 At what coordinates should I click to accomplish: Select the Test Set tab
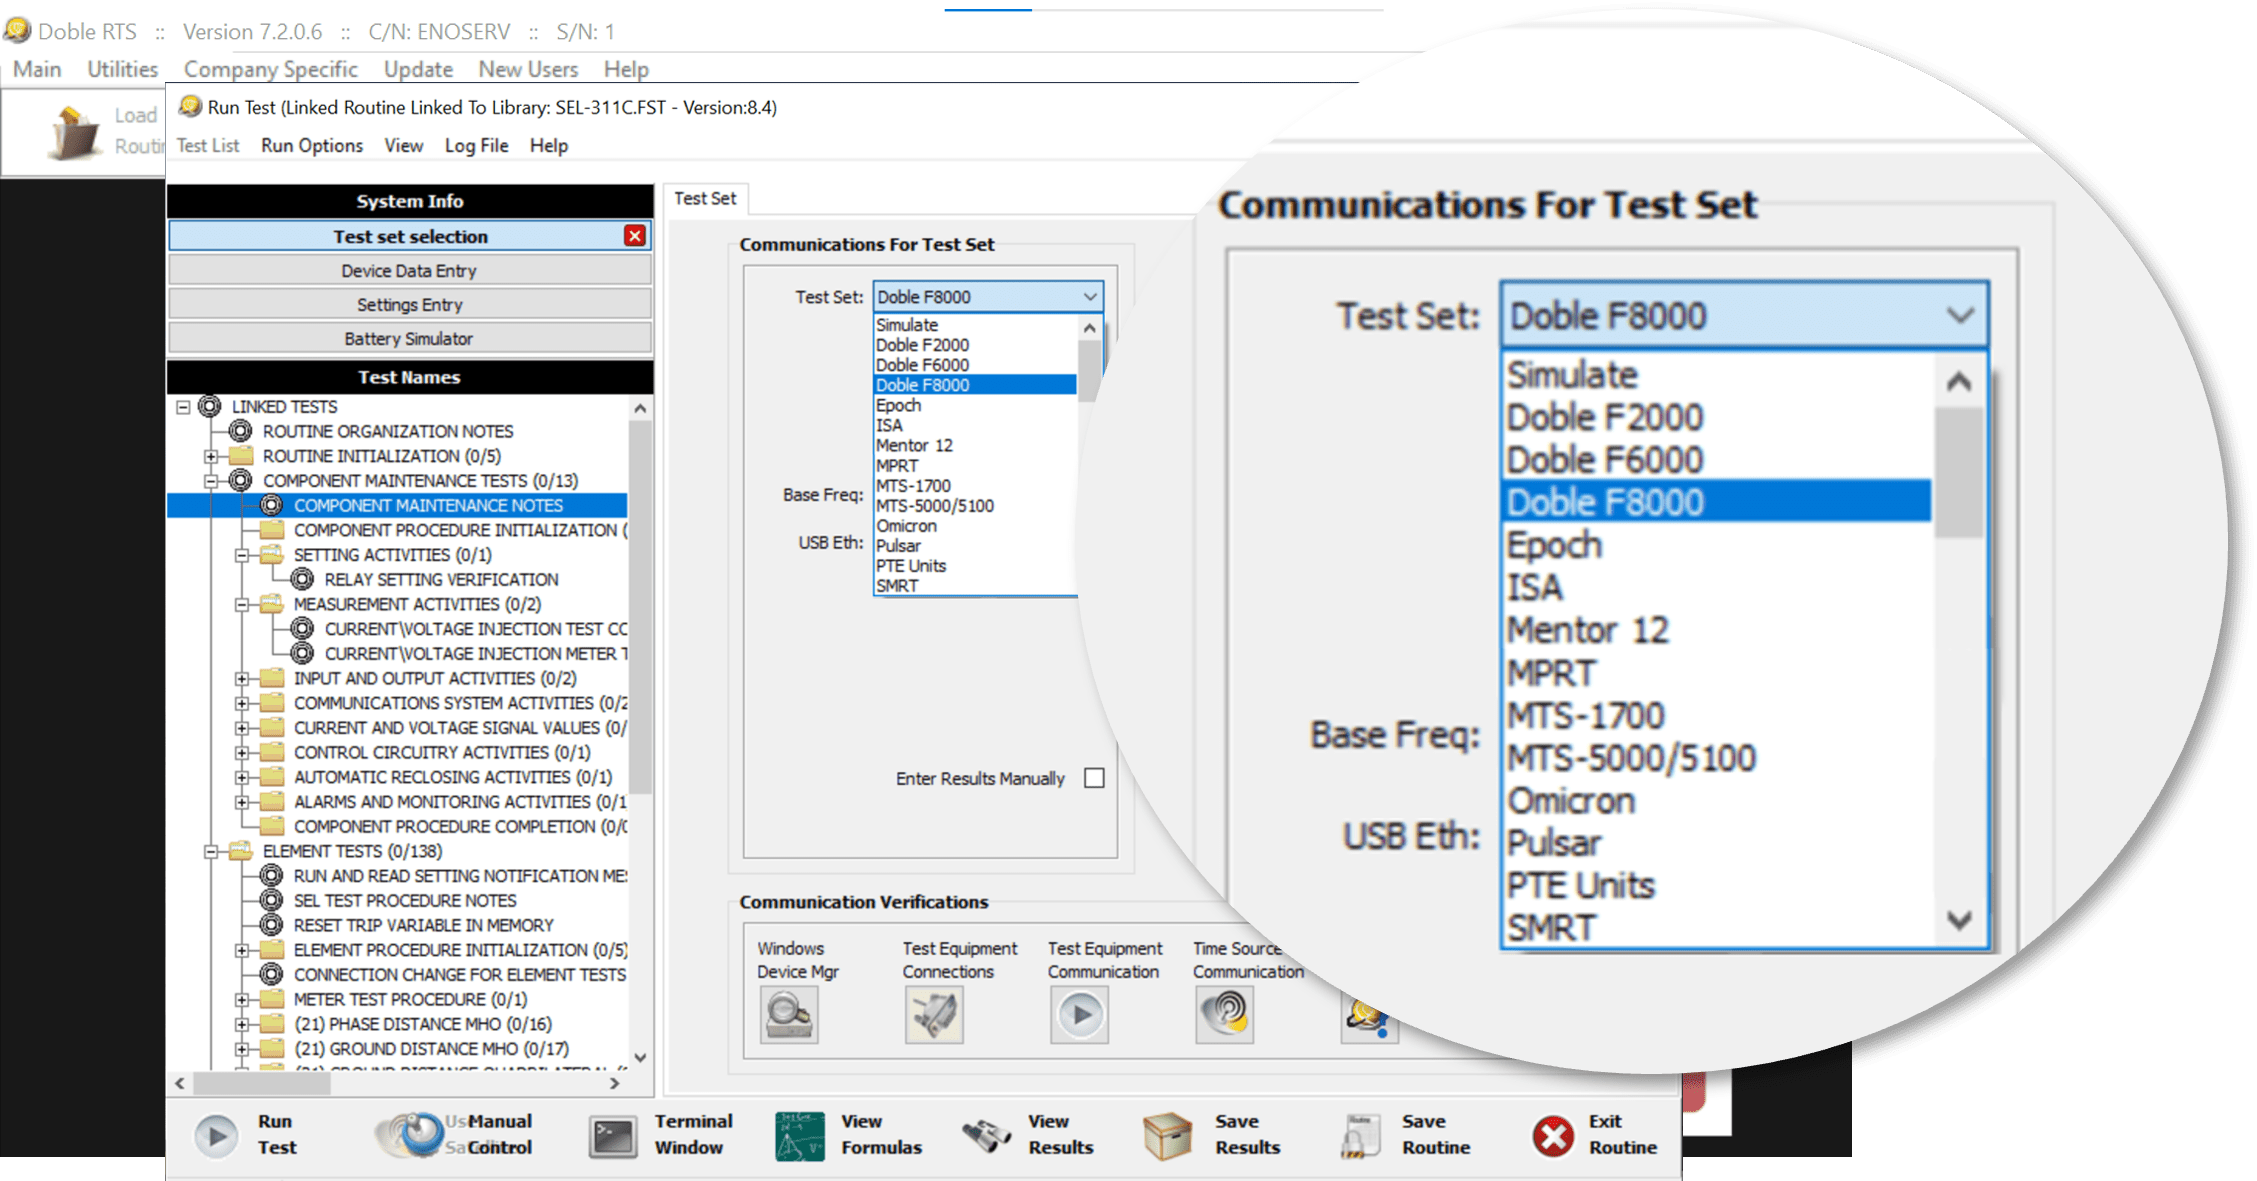(x=705, y=198)
